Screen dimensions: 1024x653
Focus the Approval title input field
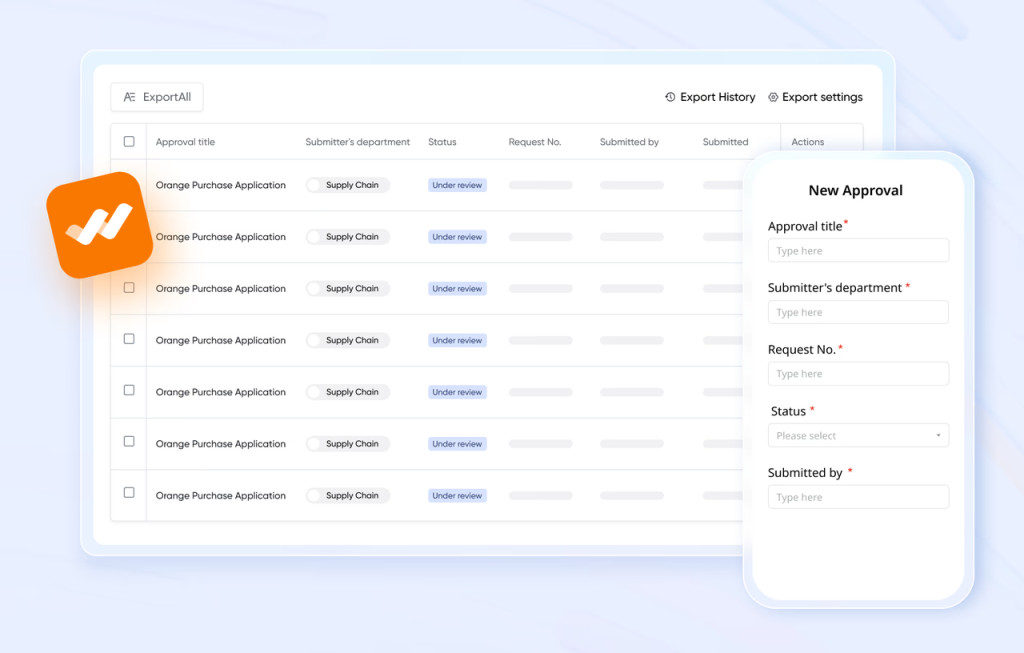point(858,250)
